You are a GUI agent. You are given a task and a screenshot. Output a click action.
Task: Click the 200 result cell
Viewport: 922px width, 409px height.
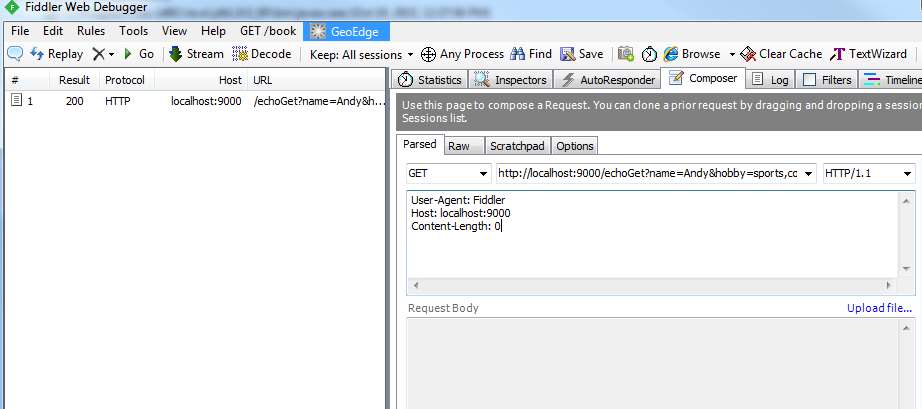pyautogui.click(x=75, y=101)
